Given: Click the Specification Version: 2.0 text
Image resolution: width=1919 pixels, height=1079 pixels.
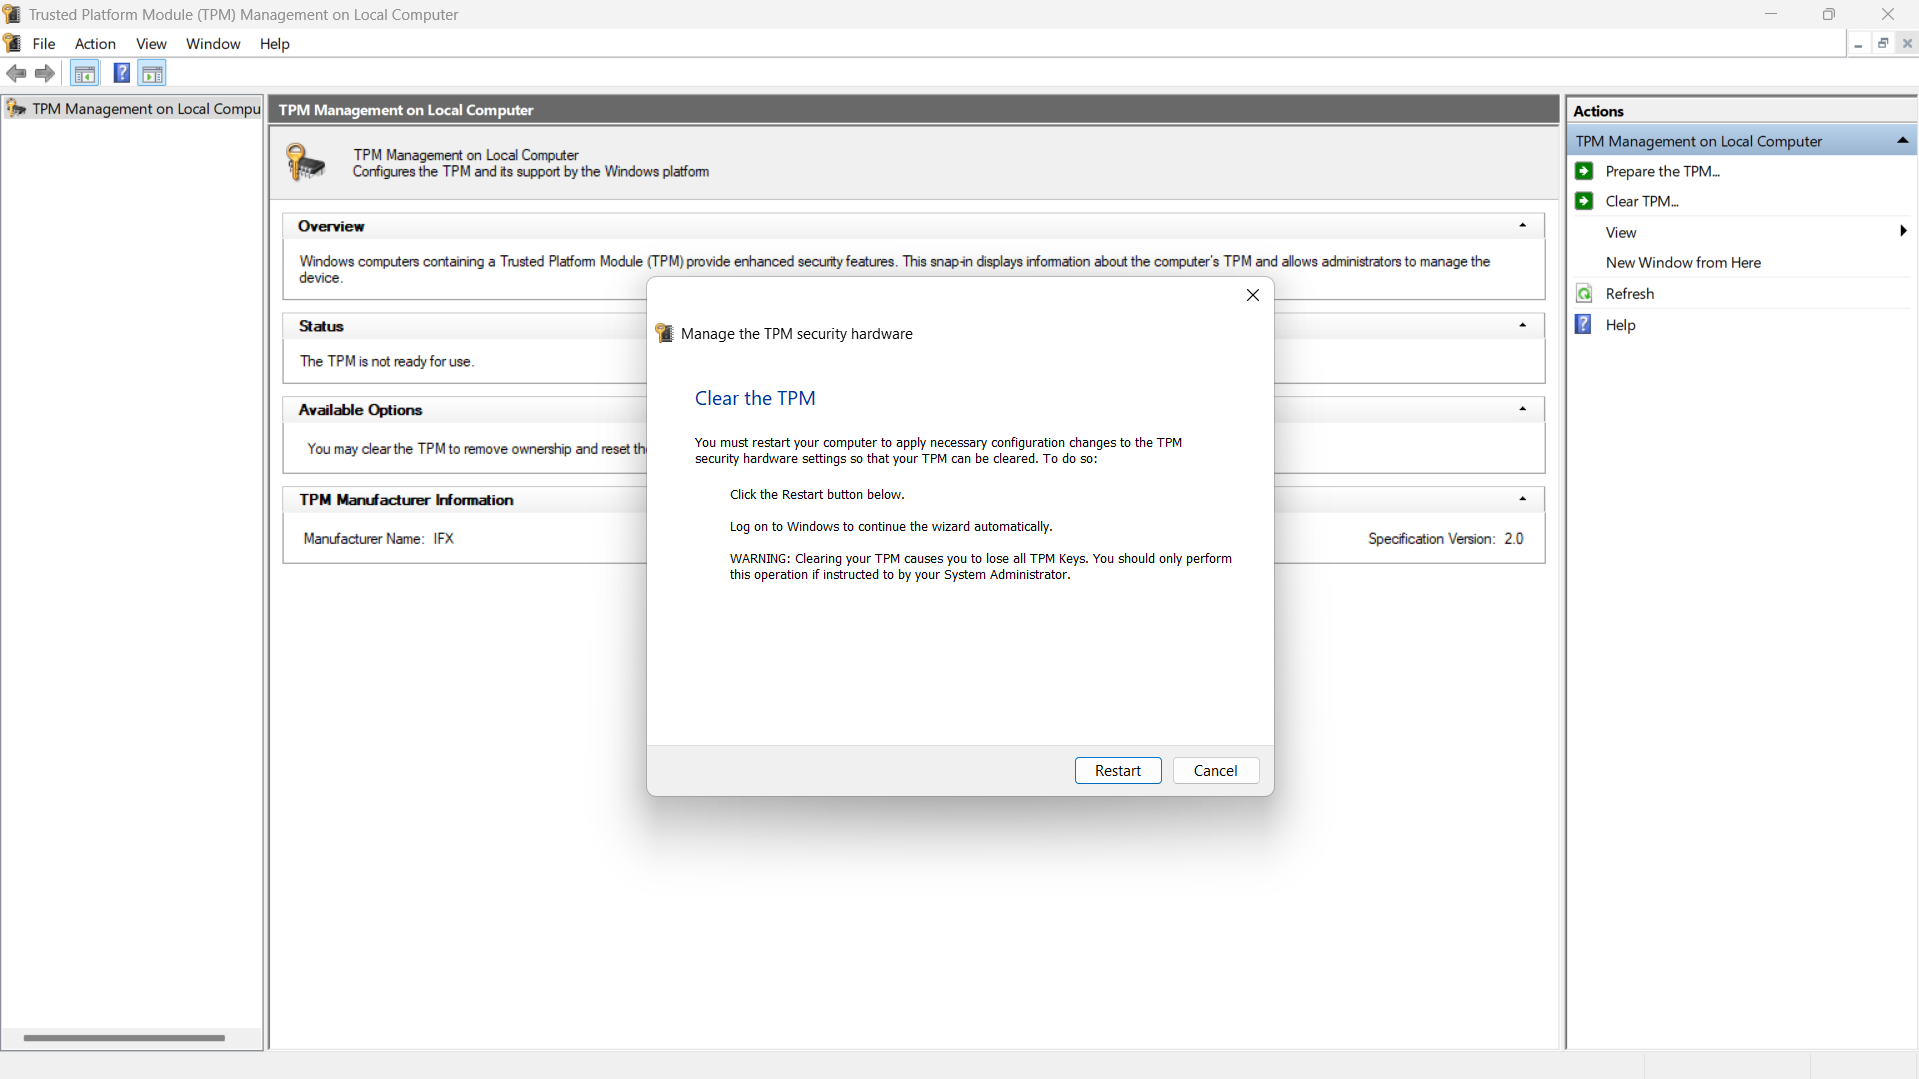Looking at the screenshot, I should (x=1446, y=538).
